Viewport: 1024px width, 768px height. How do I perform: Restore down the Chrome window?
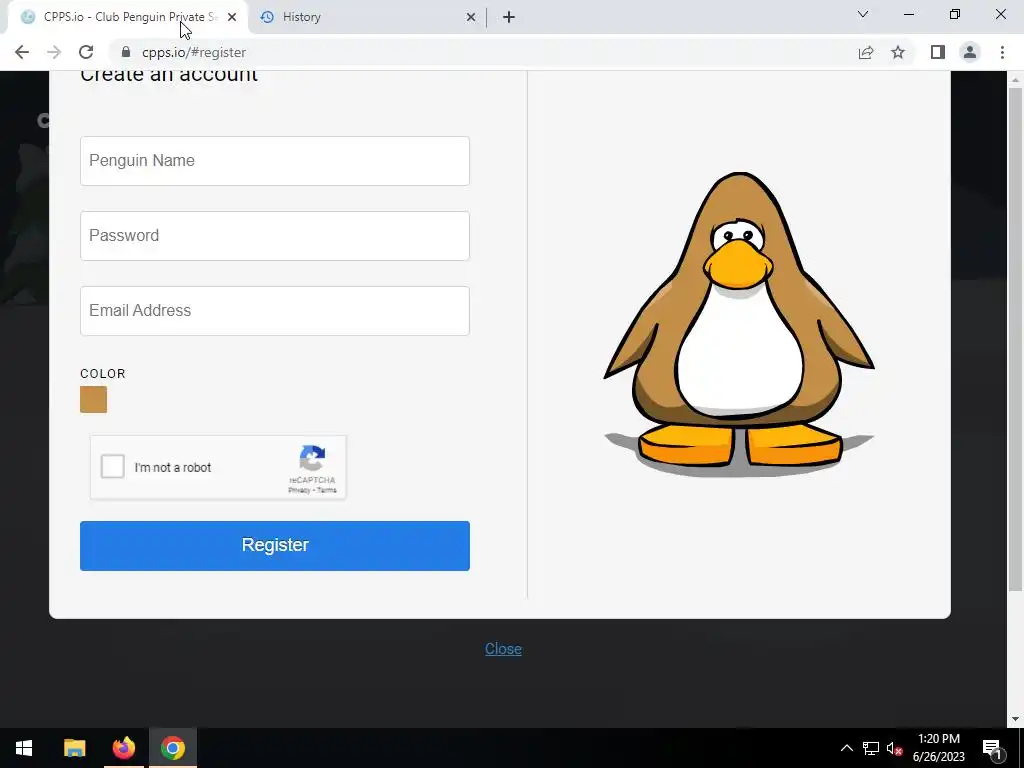click(955, 14)
